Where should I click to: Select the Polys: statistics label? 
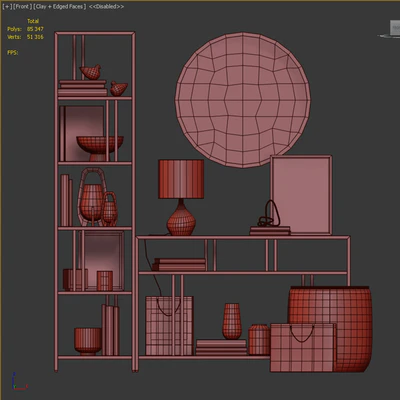pyautogui.click(x=14, y=29)
